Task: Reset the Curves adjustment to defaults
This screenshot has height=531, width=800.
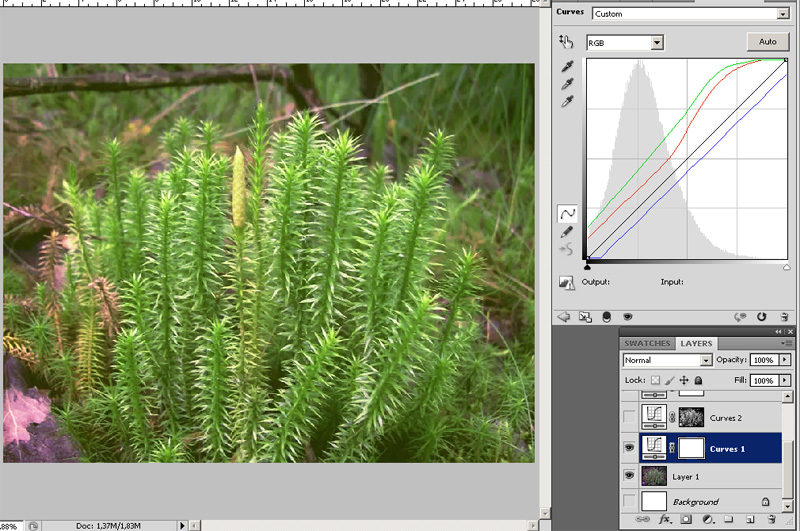Action: [x=762, y=317]
